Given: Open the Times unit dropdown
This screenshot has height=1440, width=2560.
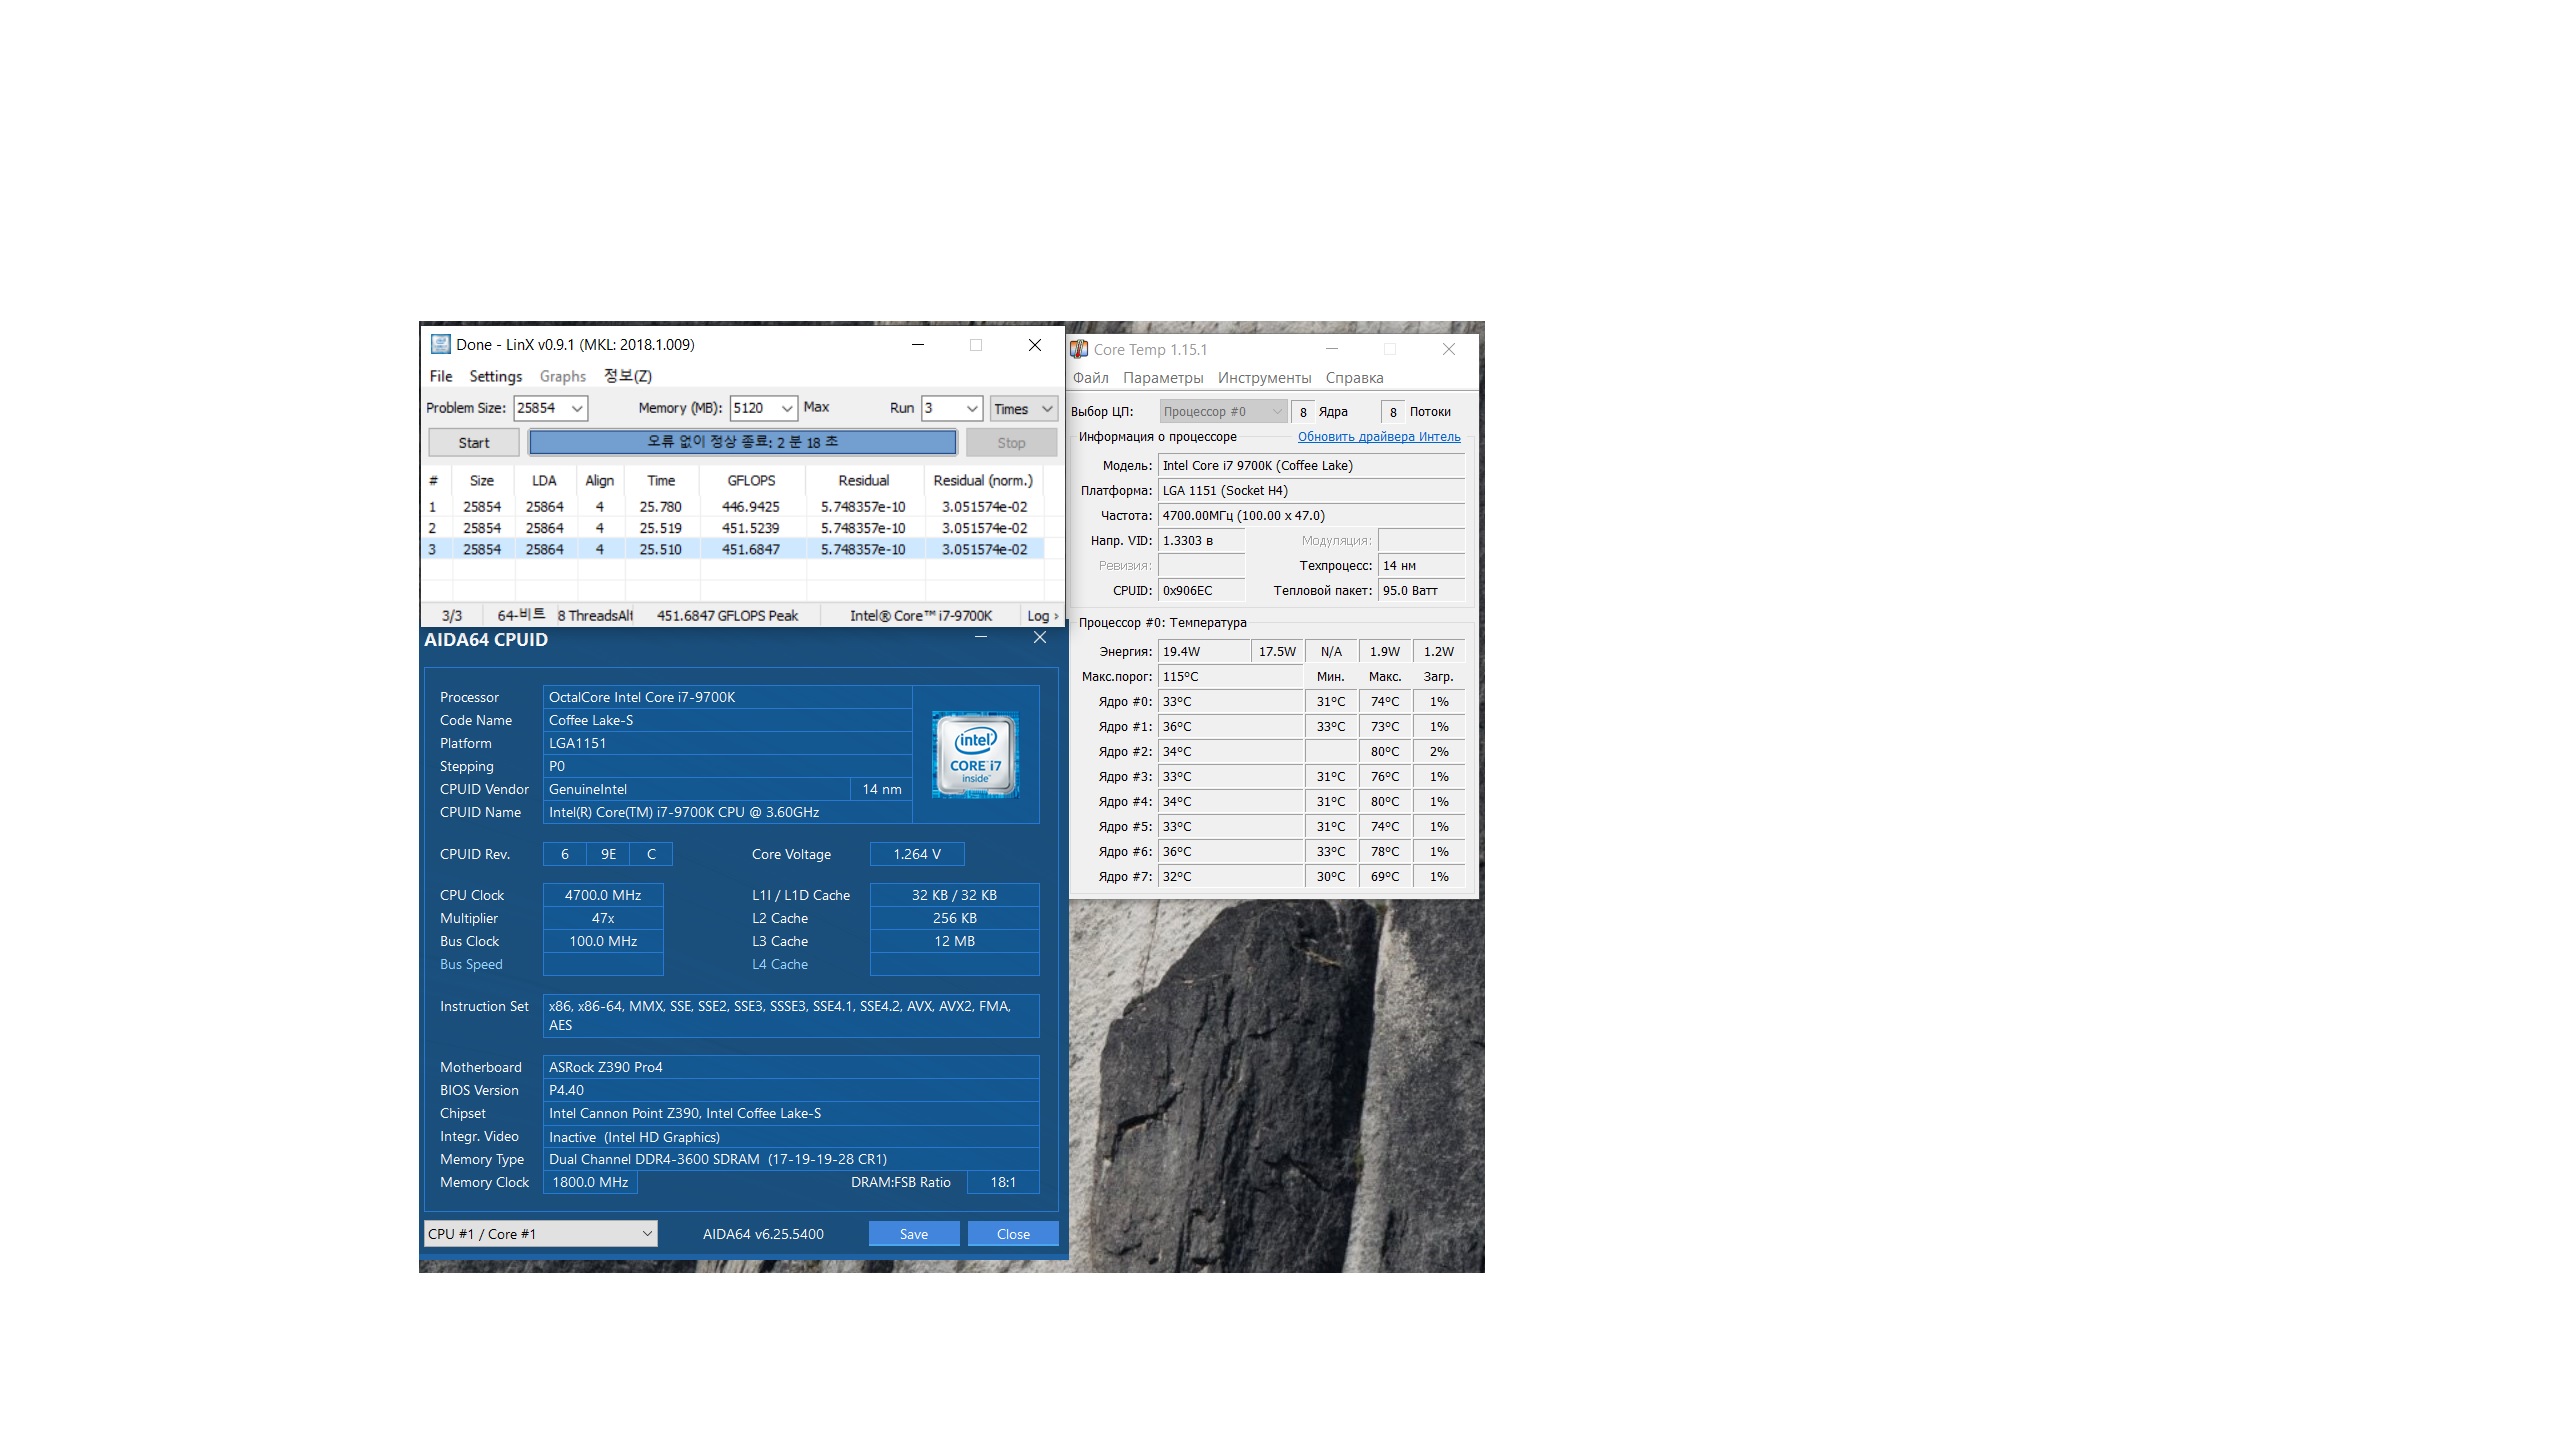Looking at the screenshot, I should pos(1047,408).
